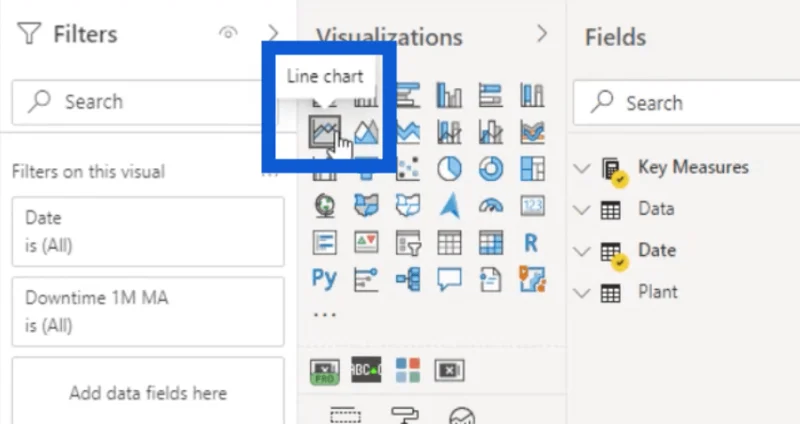Insert a Treemap visual
The image size is (800, 424).
[x=532, y=169]
